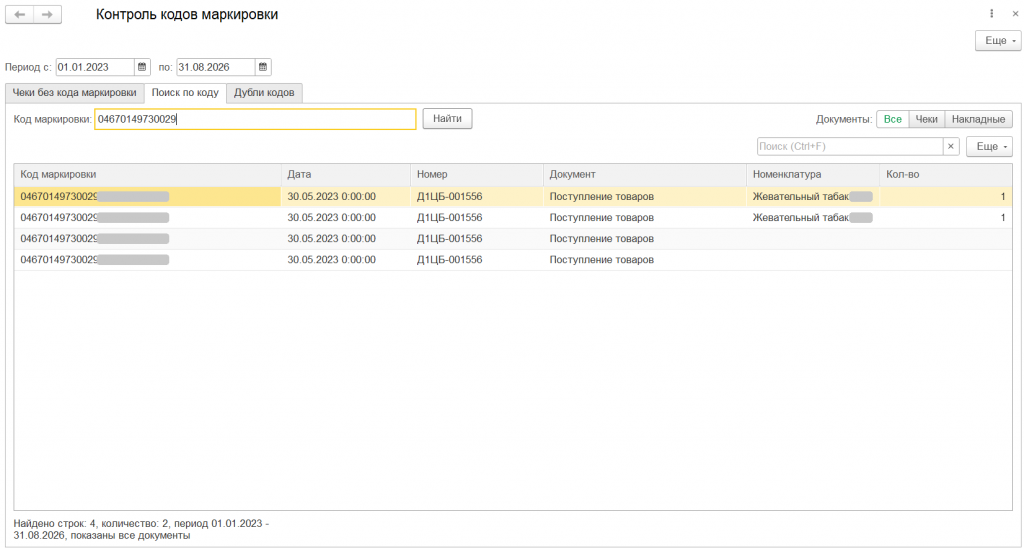Click the Найти button

tap(447, 119)
